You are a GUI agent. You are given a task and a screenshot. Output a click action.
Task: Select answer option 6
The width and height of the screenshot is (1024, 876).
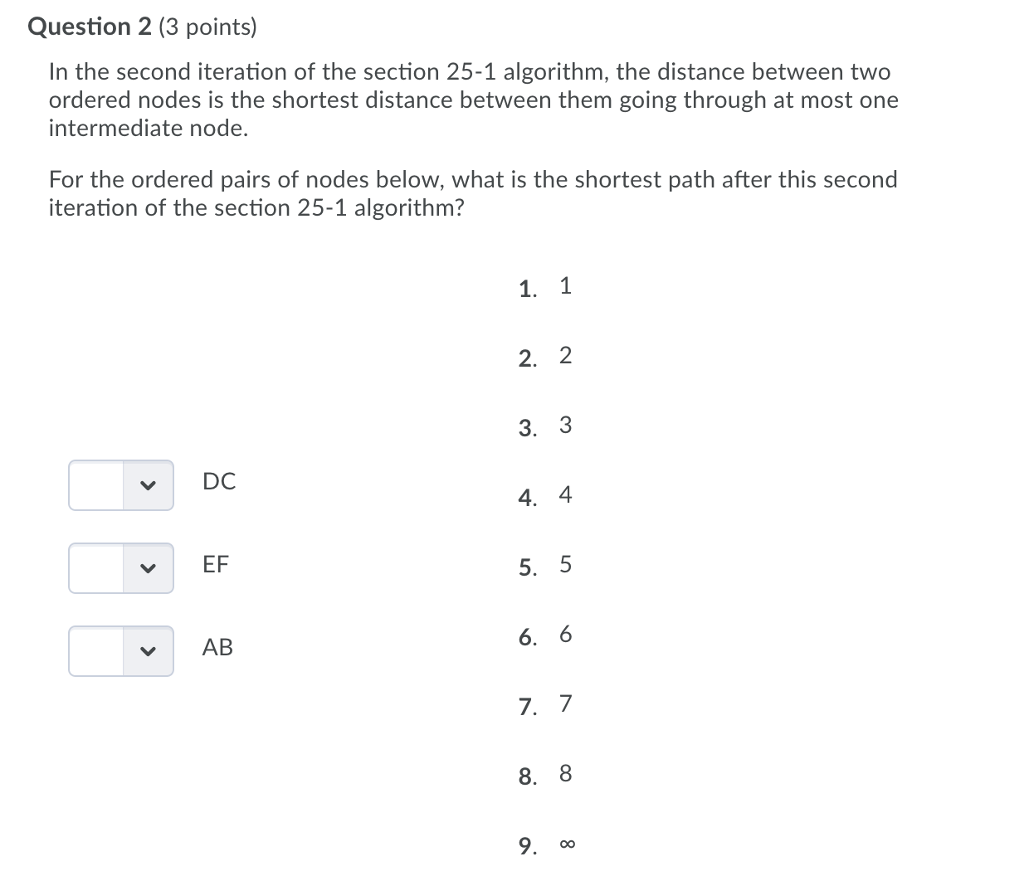pos(565,633)
